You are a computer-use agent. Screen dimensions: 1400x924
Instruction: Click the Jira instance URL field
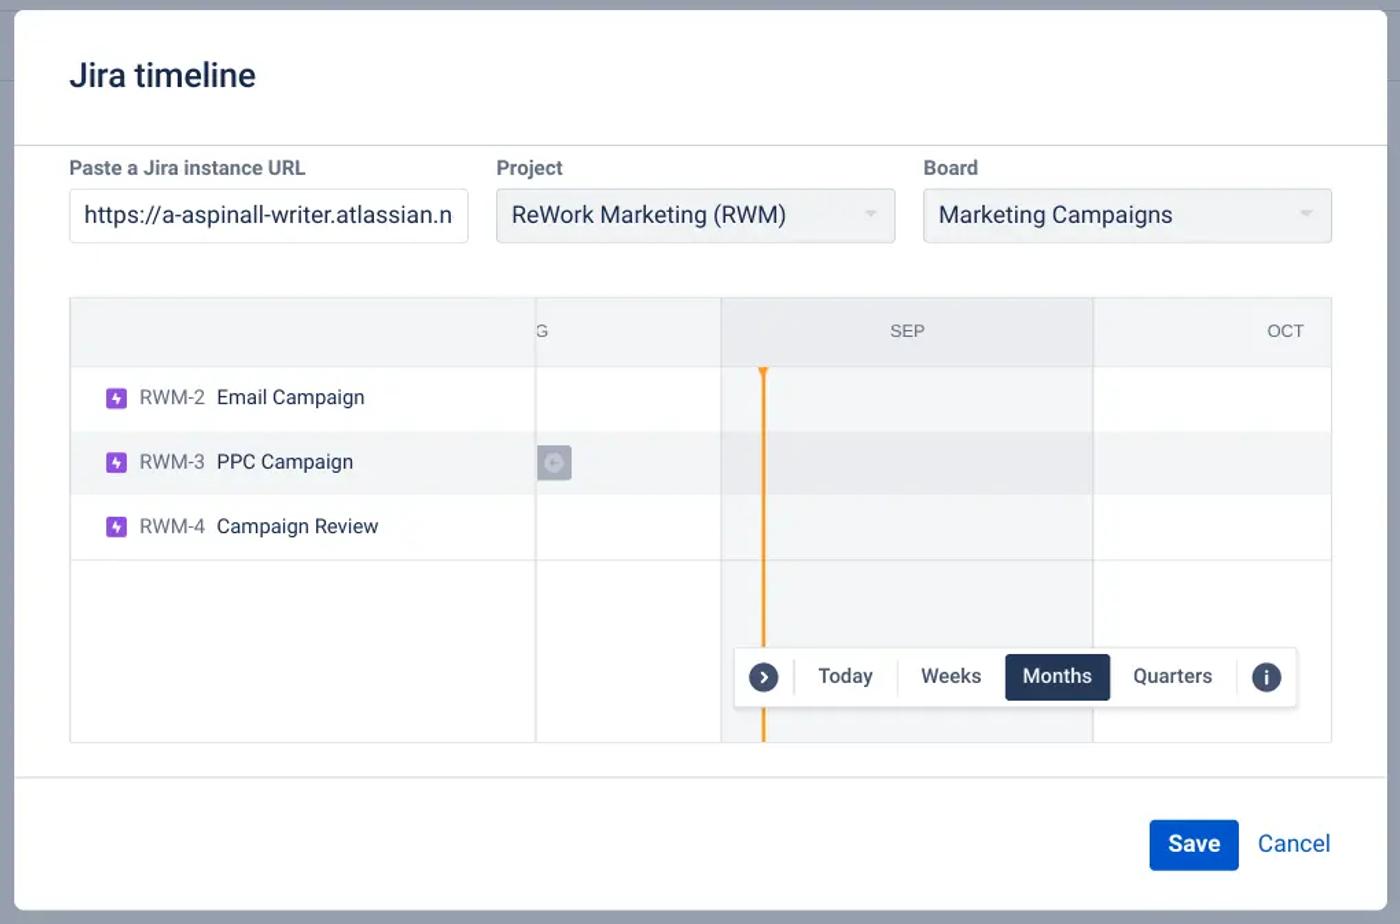[268, 215]
